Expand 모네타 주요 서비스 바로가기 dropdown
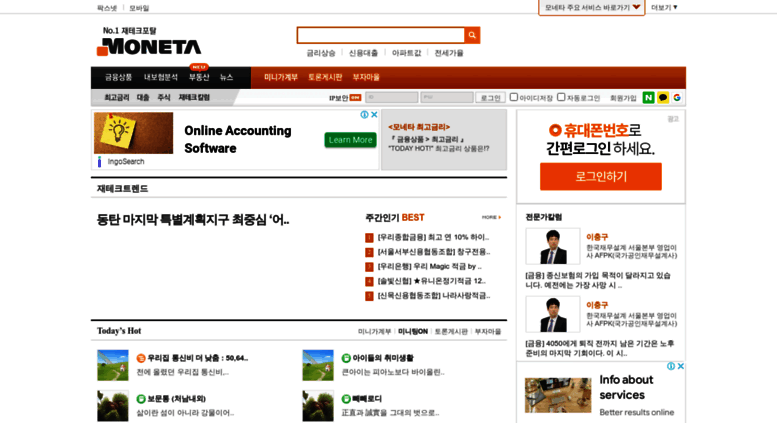This screenshot has width=777, height=423. click(x=592, y=7)
